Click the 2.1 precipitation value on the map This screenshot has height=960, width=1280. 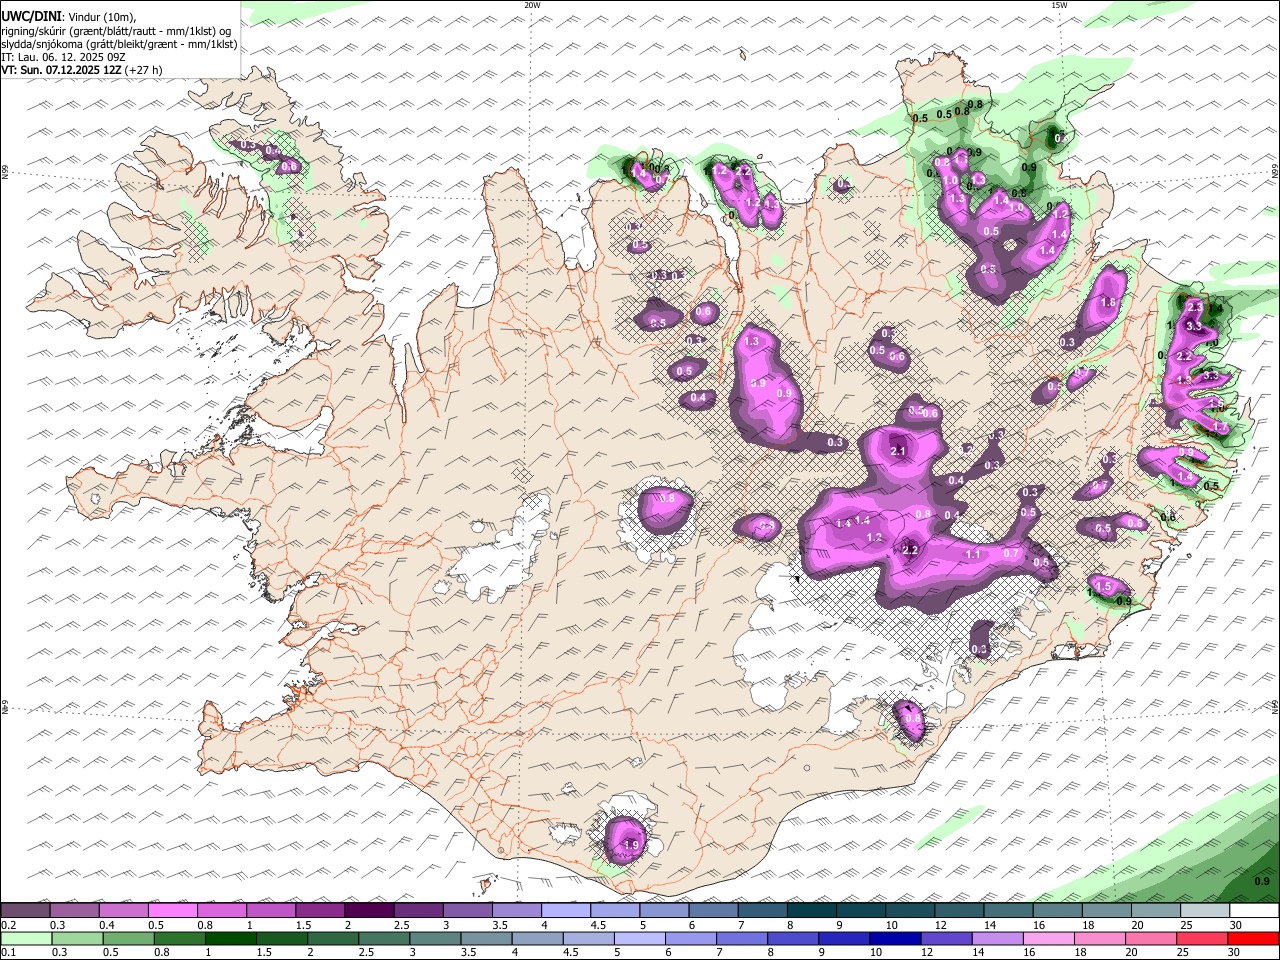(x=898, y=451)
